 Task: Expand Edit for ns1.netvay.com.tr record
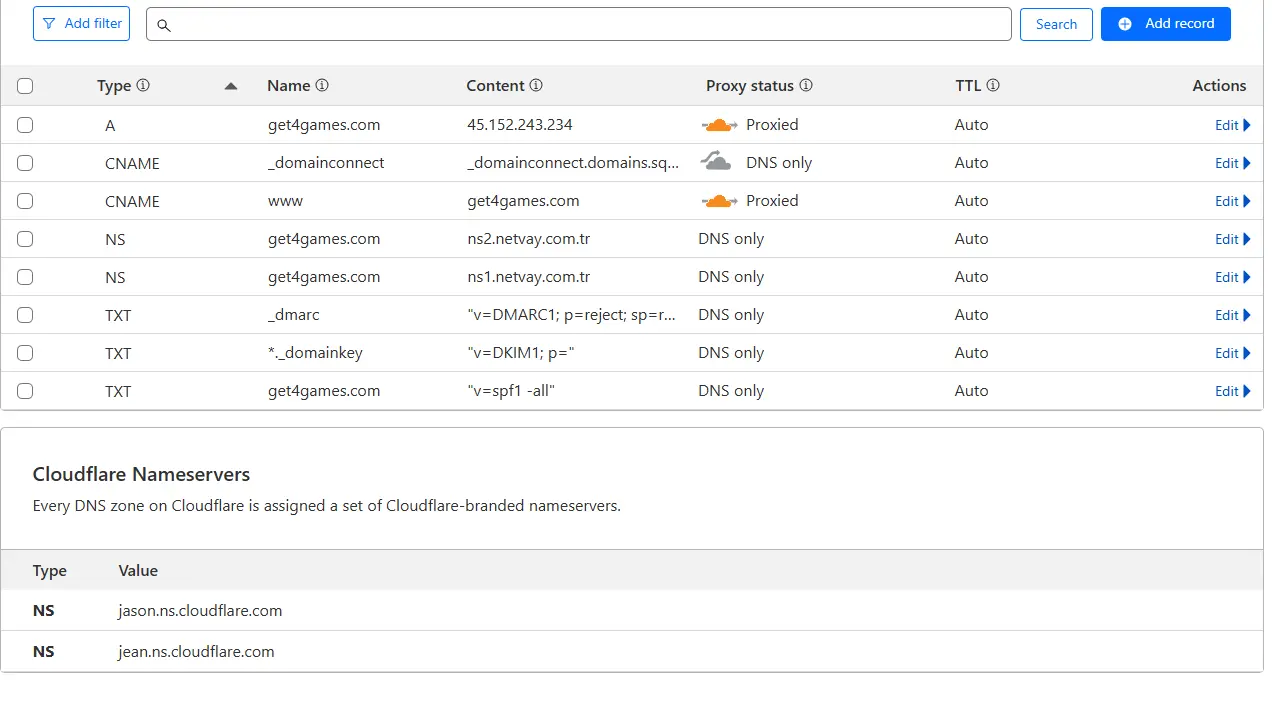click(1233, 277)
